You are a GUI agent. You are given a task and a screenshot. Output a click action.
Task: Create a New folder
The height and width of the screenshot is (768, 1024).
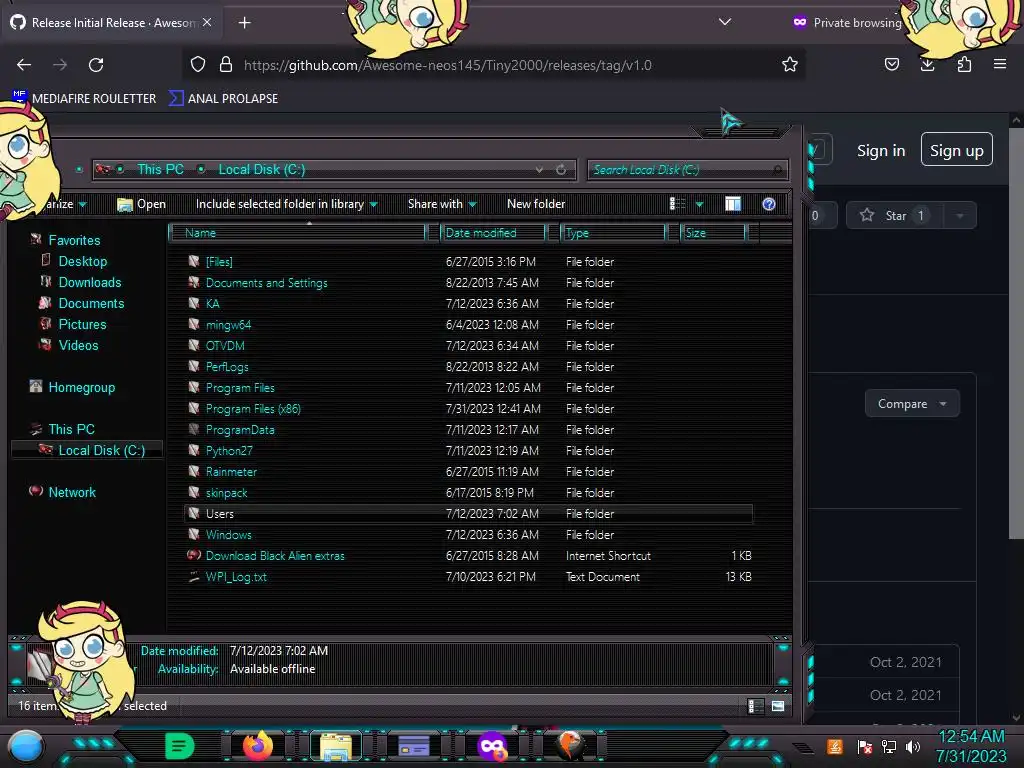pos(536,204)
